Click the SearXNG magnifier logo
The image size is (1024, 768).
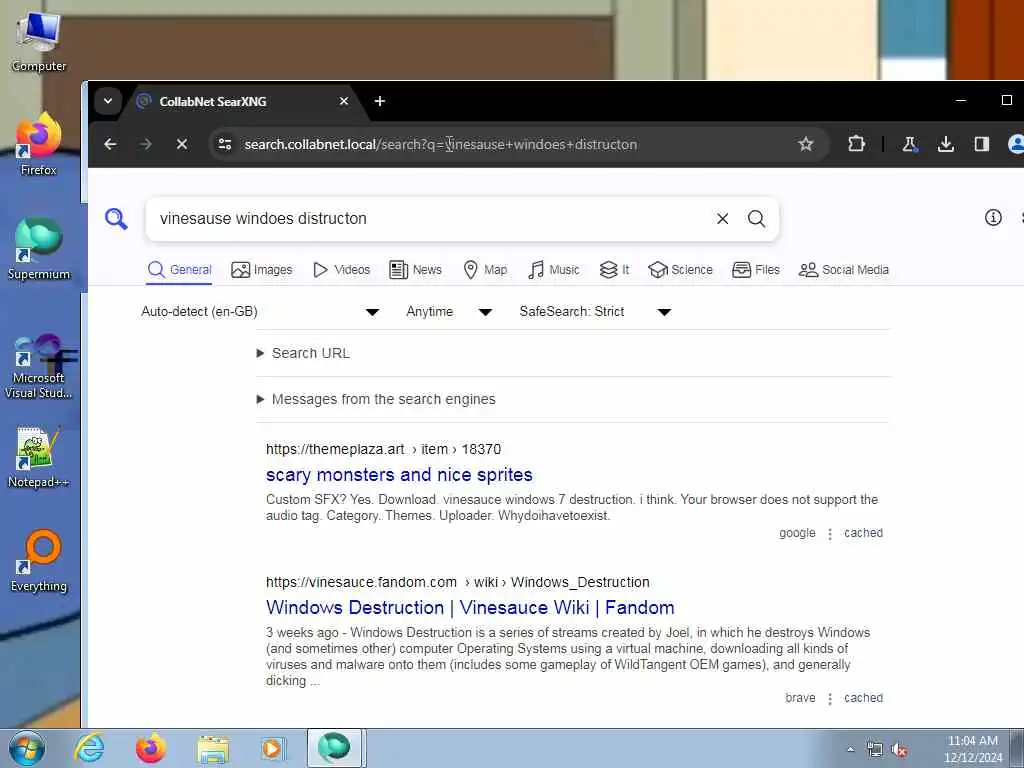click(x=116, y=218)
